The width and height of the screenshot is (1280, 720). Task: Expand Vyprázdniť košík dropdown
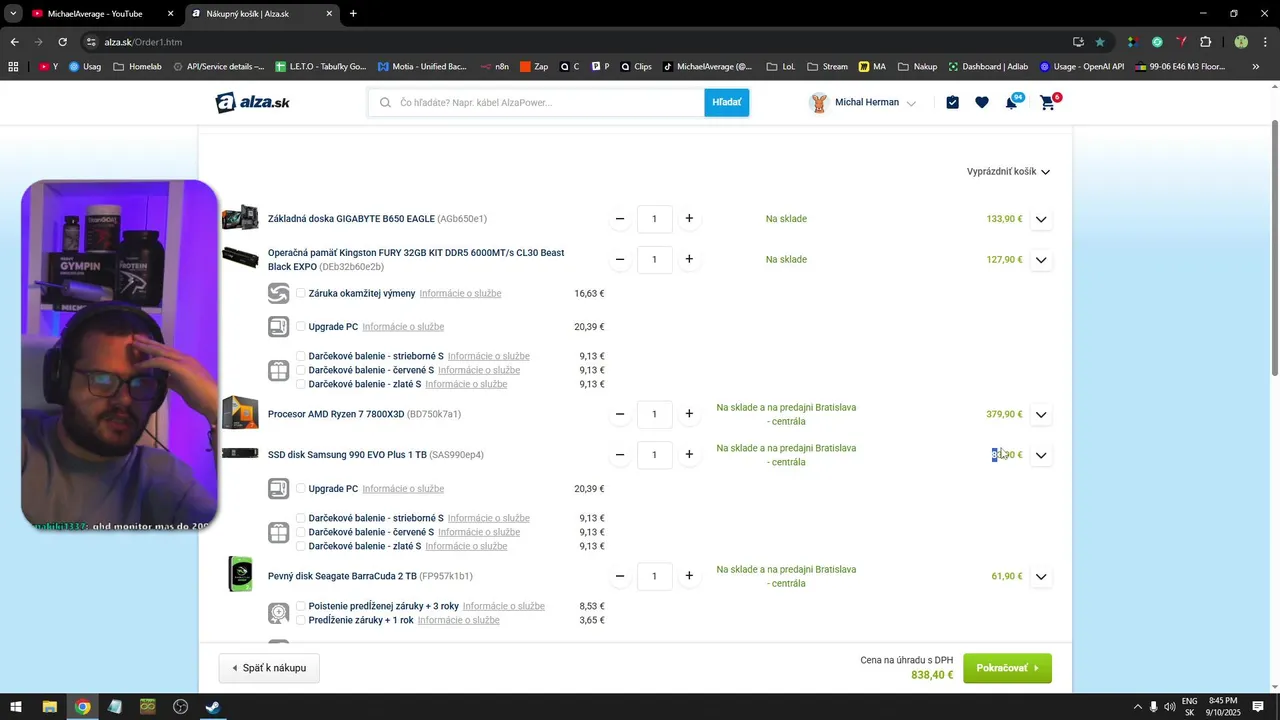click(1008, 172)
